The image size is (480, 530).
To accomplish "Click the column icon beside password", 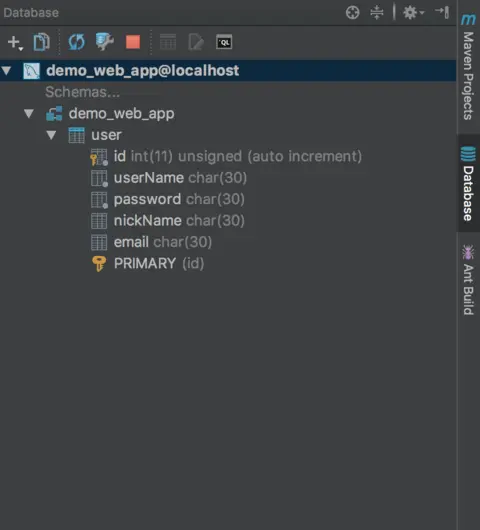I will point(99,200).
